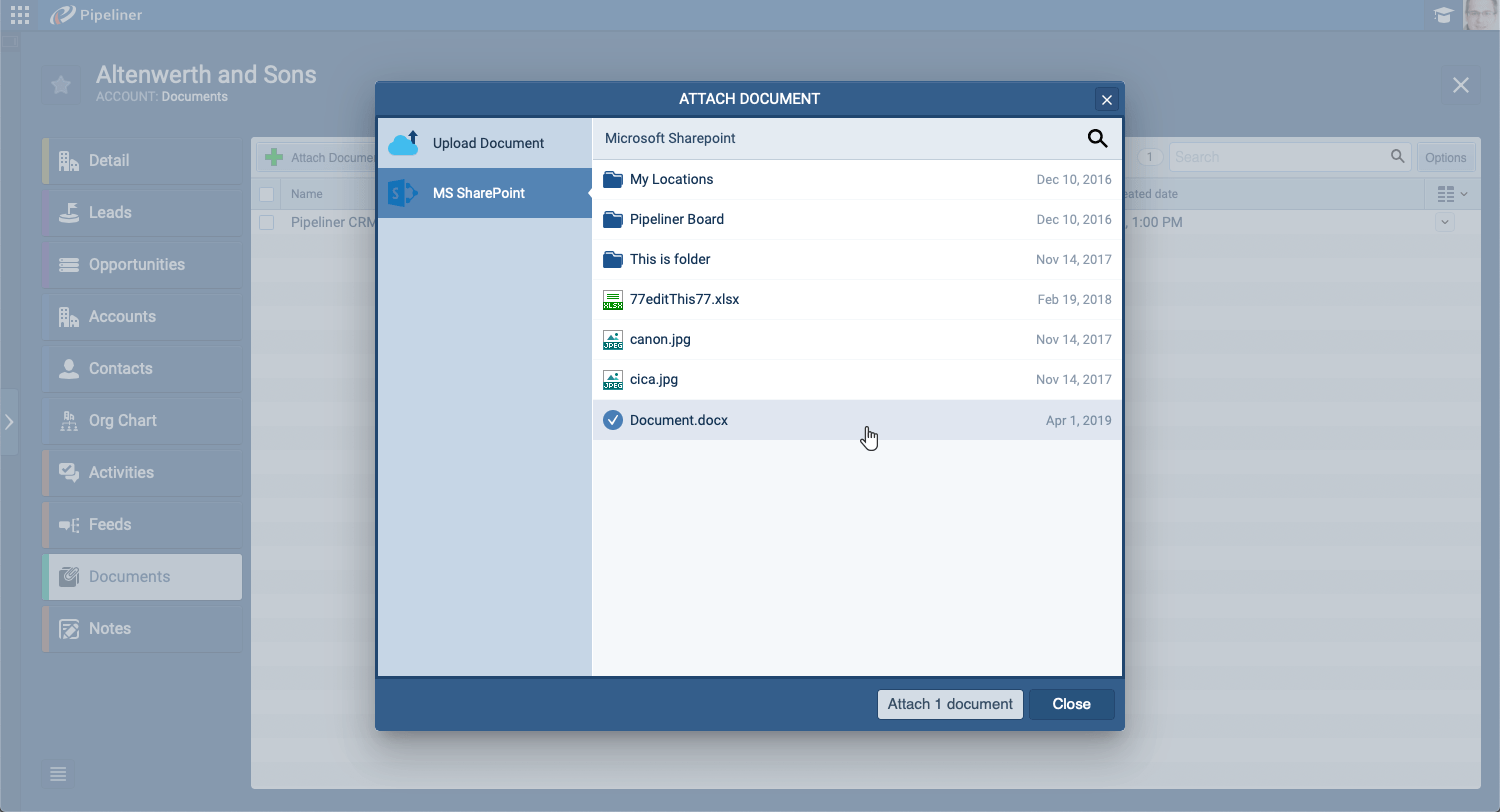The width and height of the screenshot is (1500, 812).
Task: Open the Pipeliner Board folder
Action: pyautogui.click(x=676, y=220)
